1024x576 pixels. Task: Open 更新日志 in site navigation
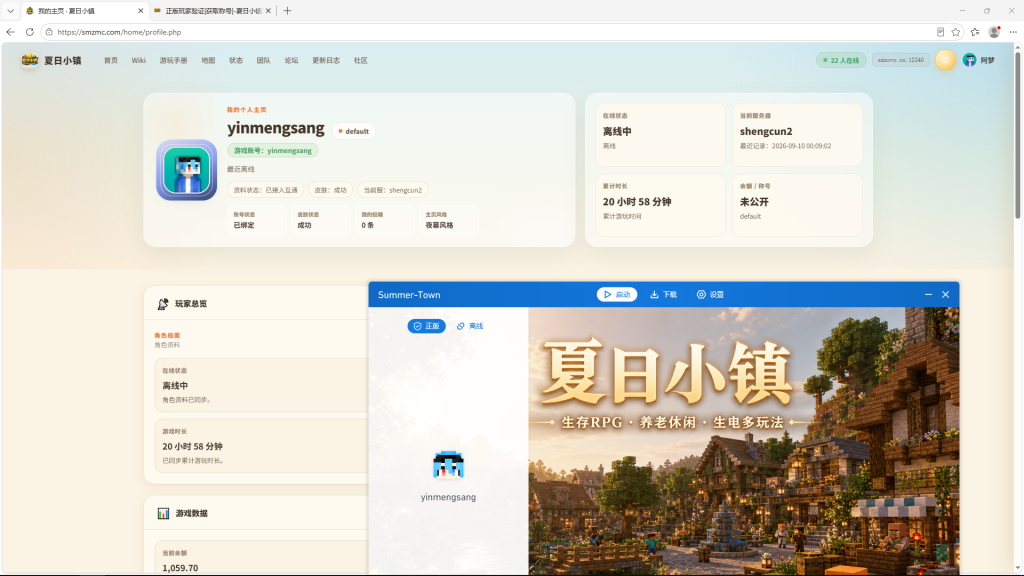[326, 60]
